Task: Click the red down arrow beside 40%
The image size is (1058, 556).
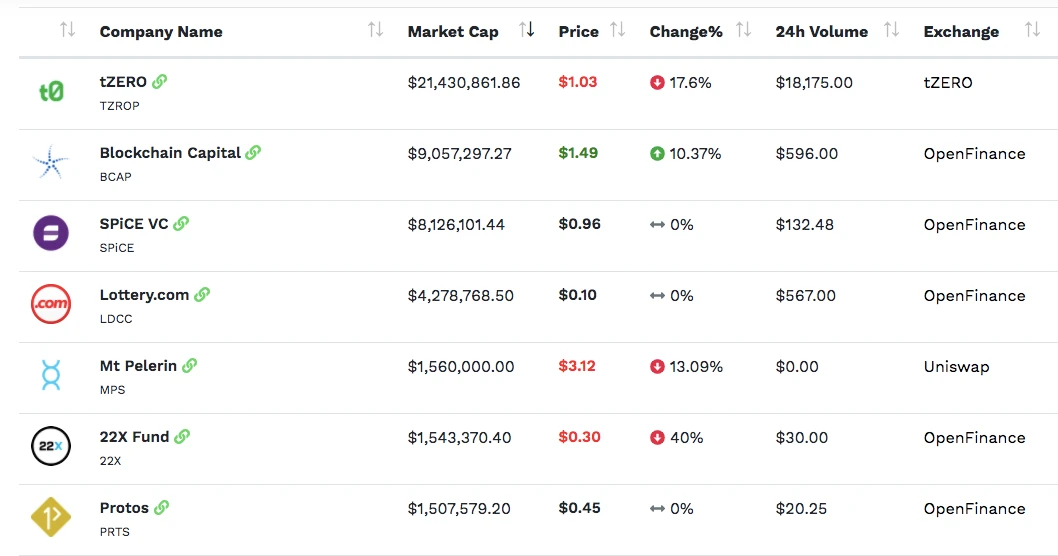Action: click(657, 437)
